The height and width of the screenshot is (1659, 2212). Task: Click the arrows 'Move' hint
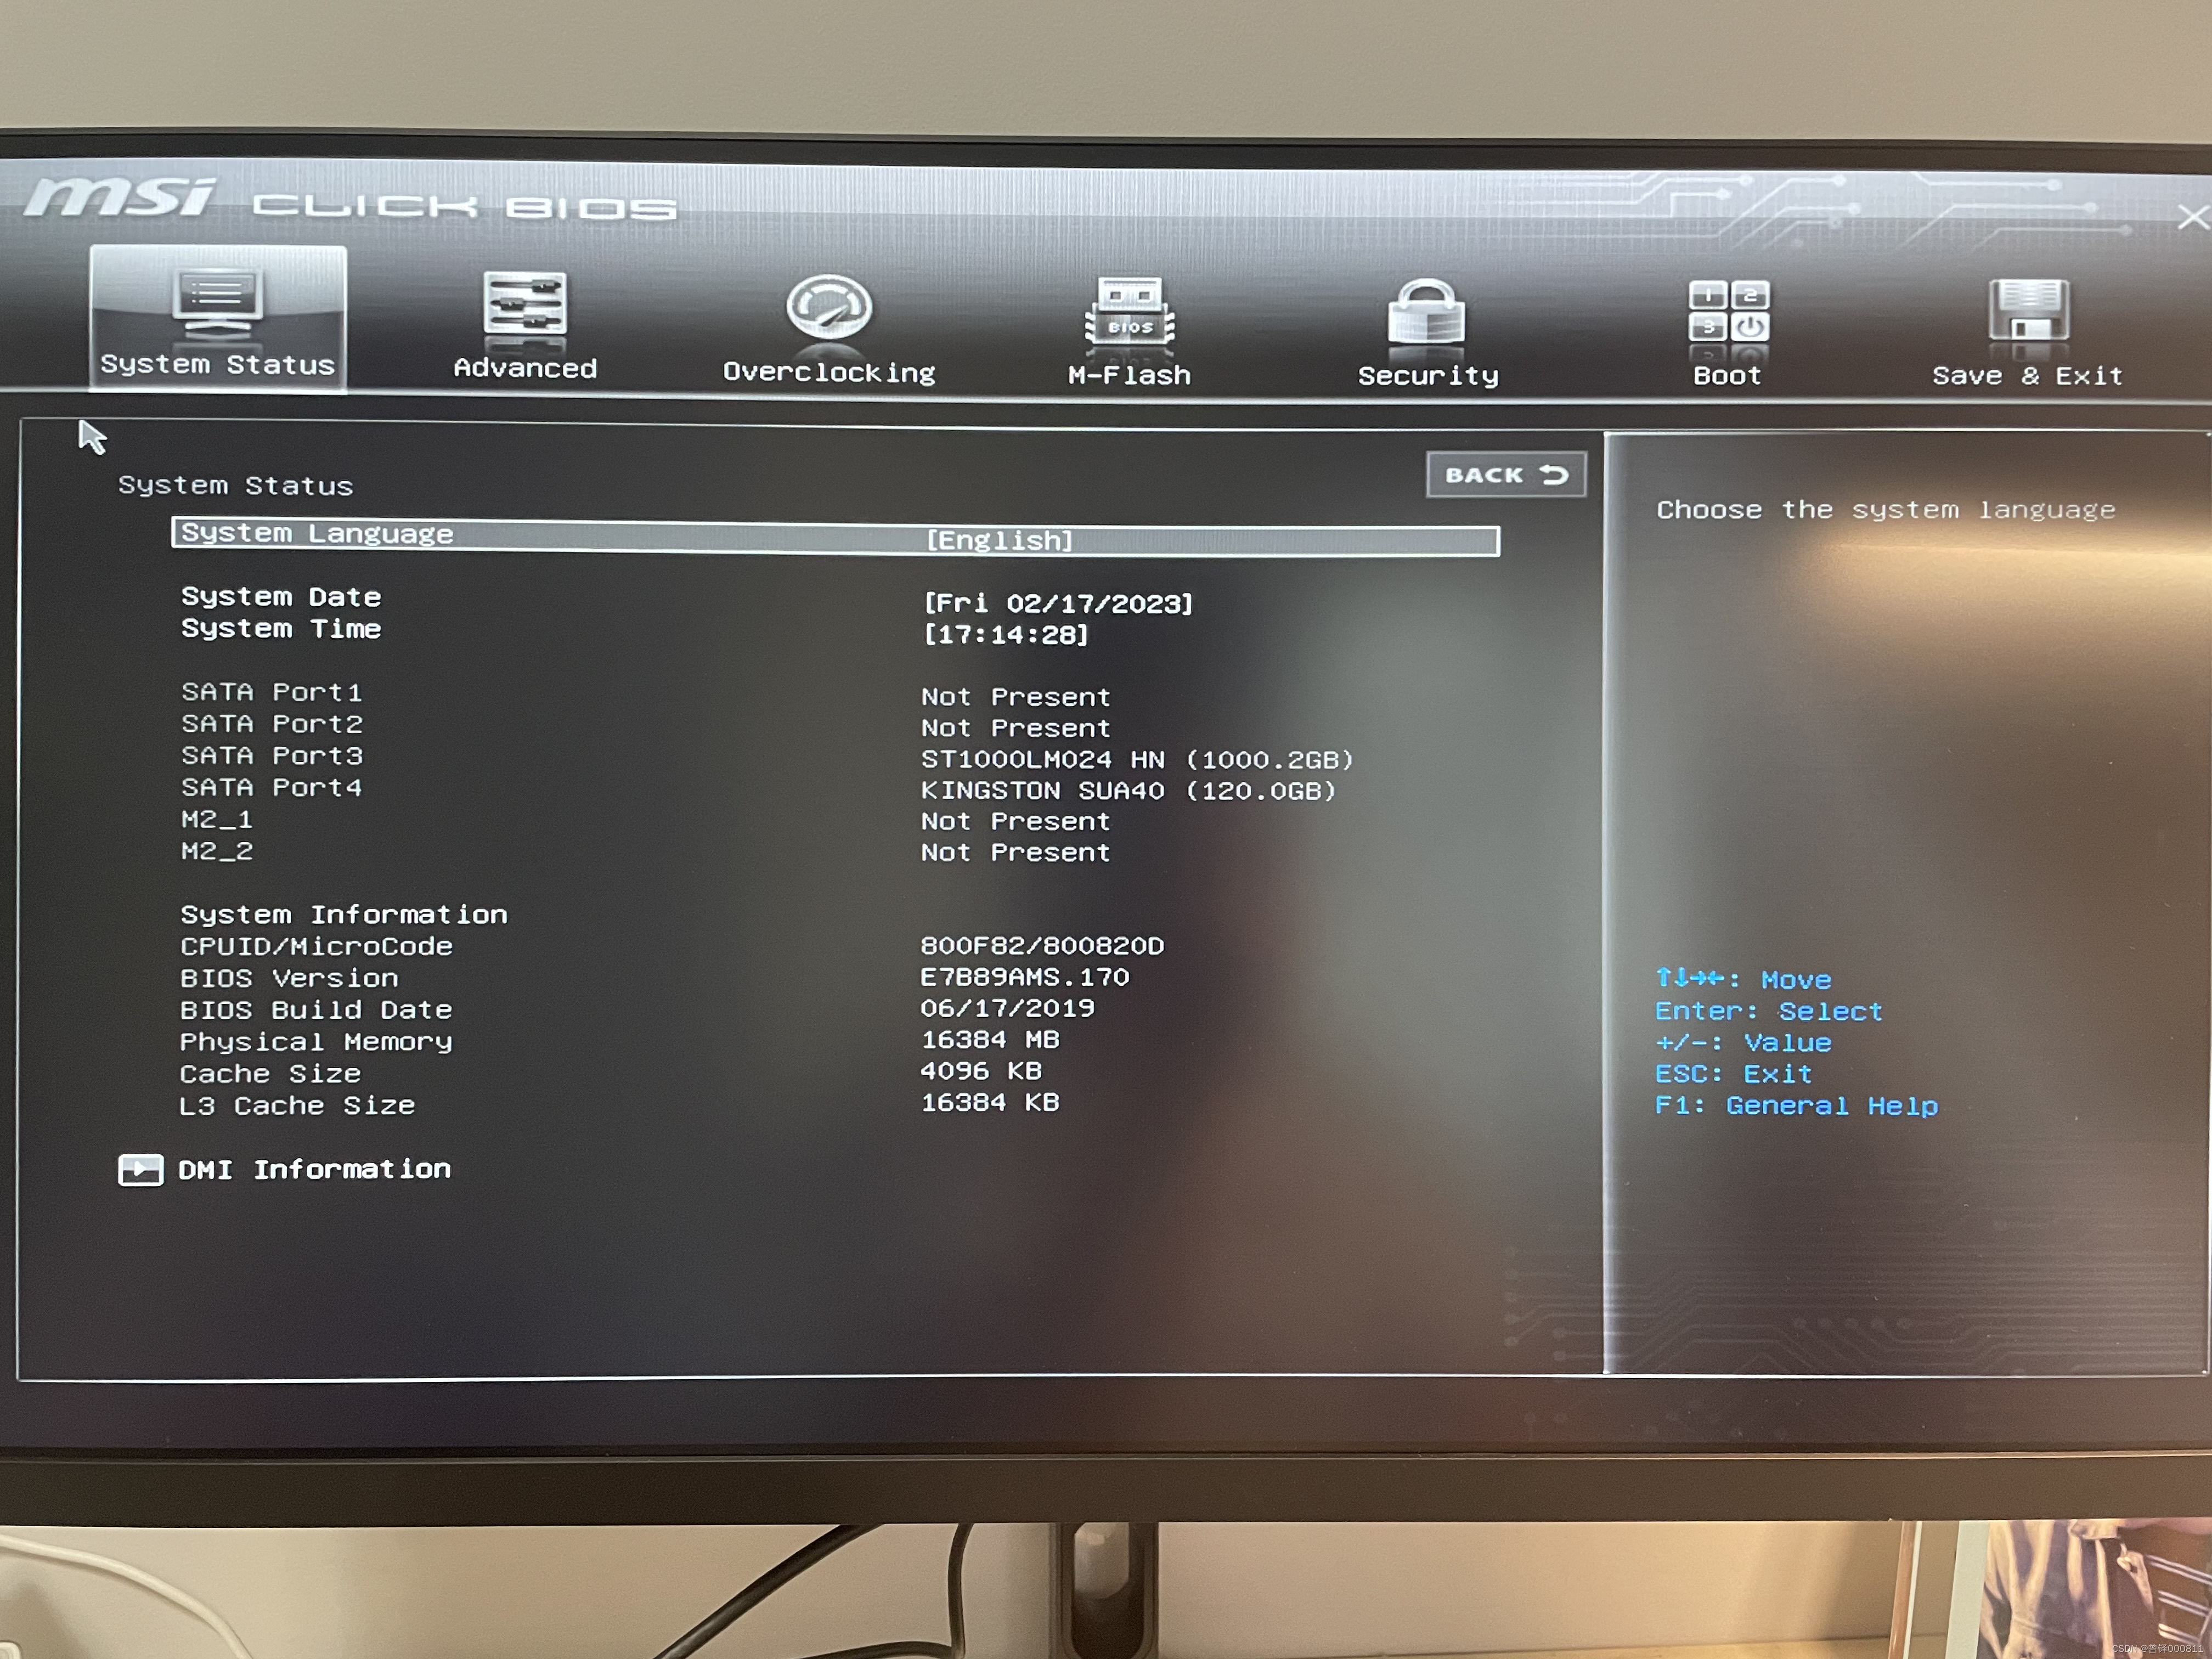pyautogui.click(x=1743, y=979)
